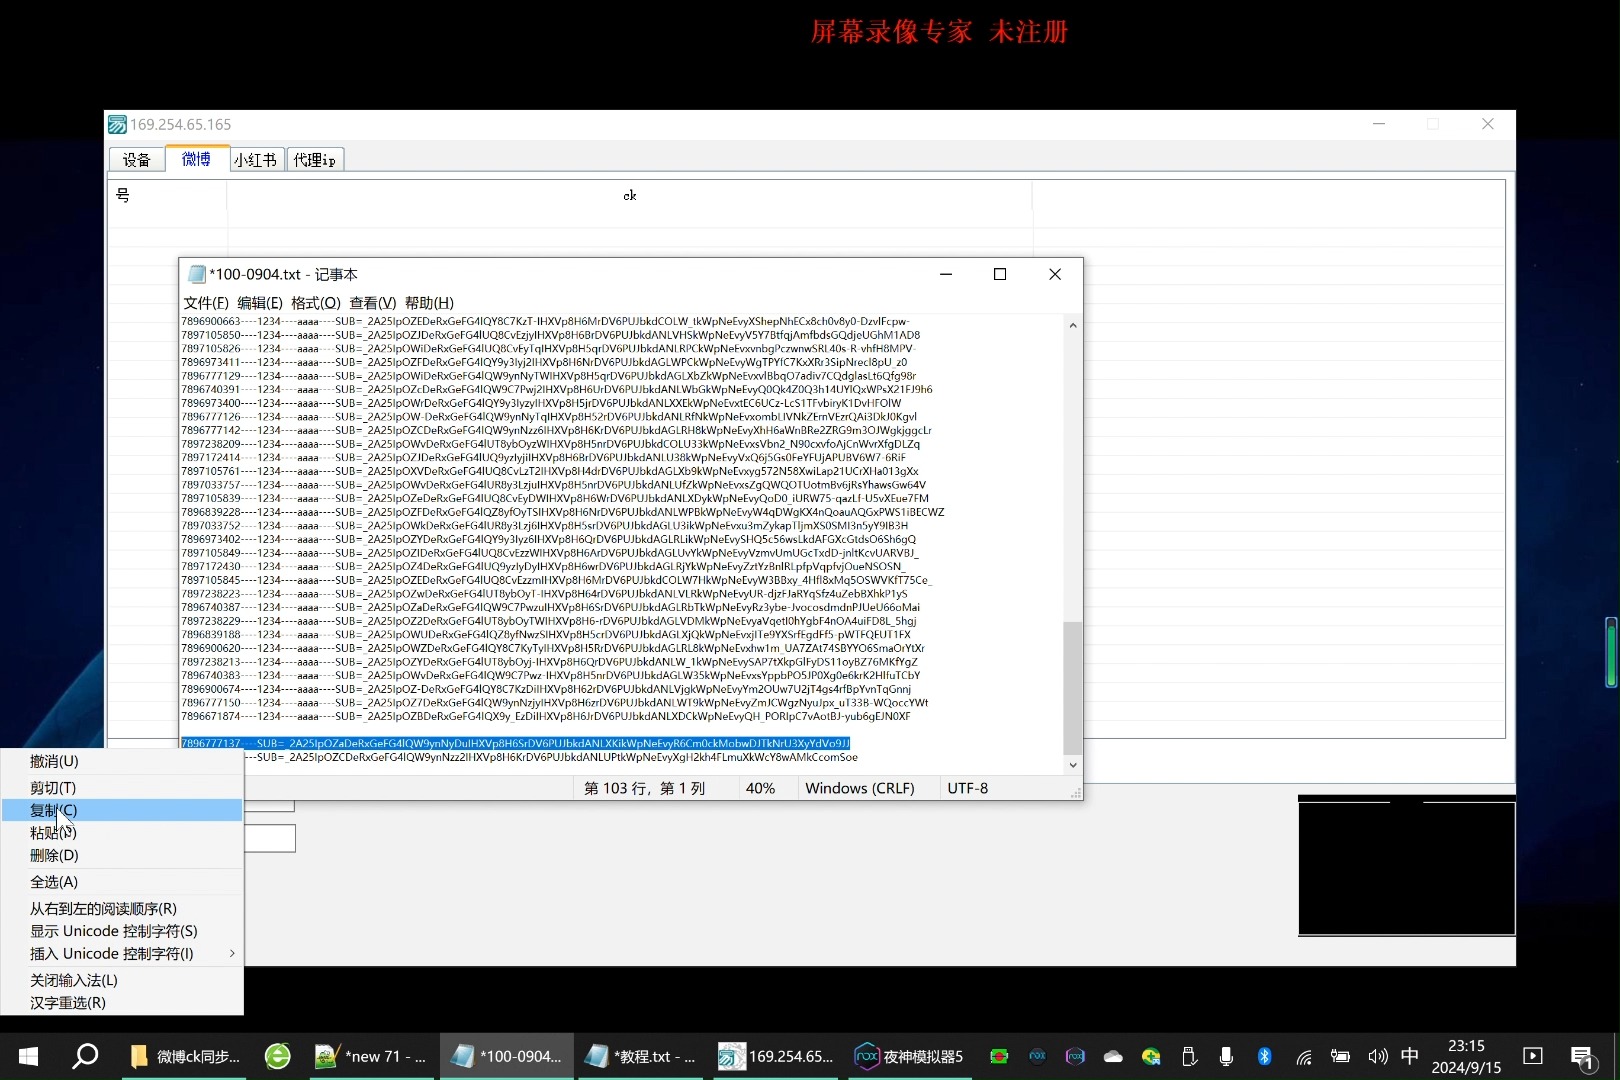Switch to 夜神模拟器5 taskbar item

[910, 1056]
